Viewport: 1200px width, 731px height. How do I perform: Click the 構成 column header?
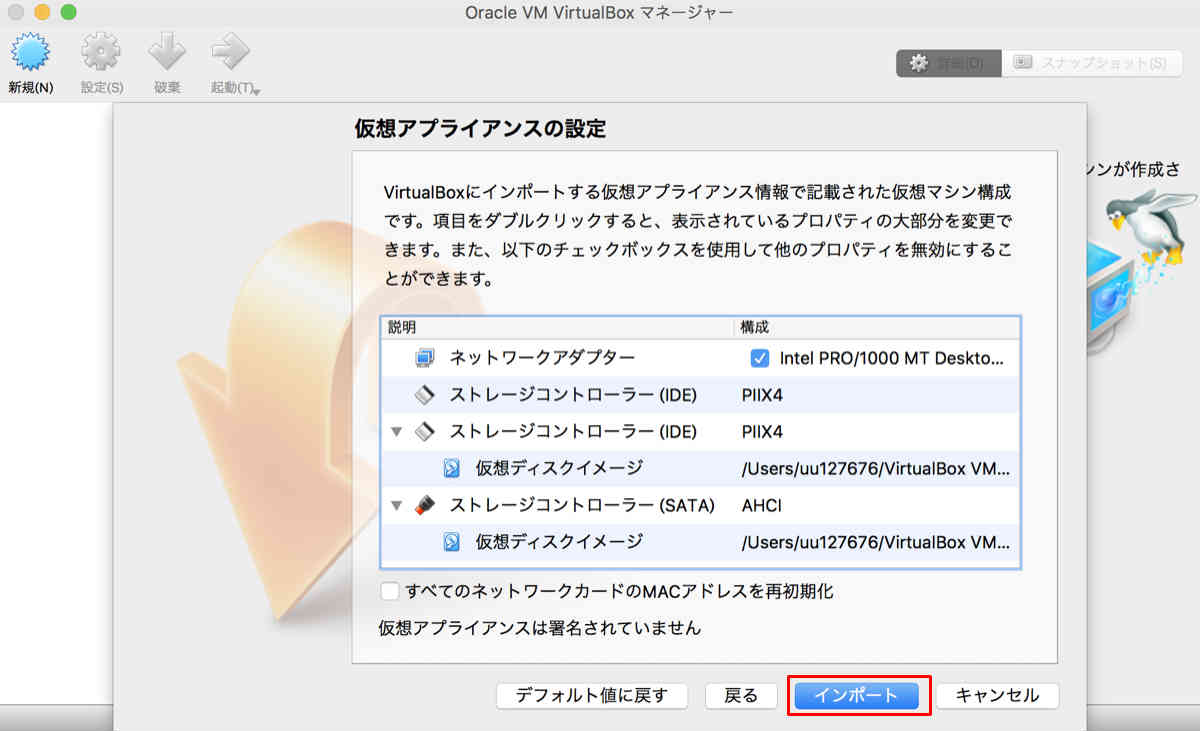point(877,327)
